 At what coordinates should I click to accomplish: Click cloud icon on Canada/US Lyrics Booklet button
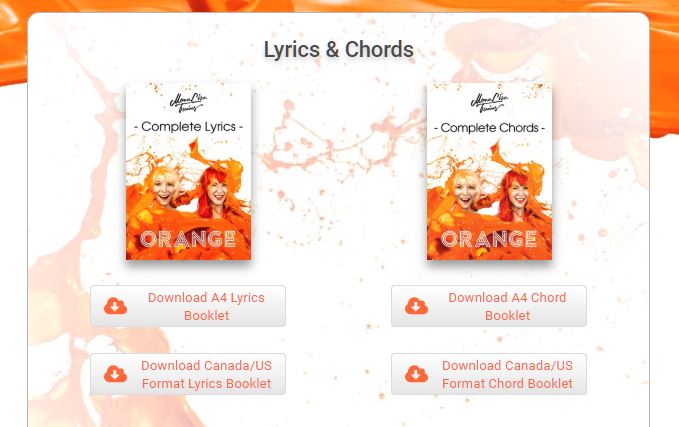click(x=115, y=374)
